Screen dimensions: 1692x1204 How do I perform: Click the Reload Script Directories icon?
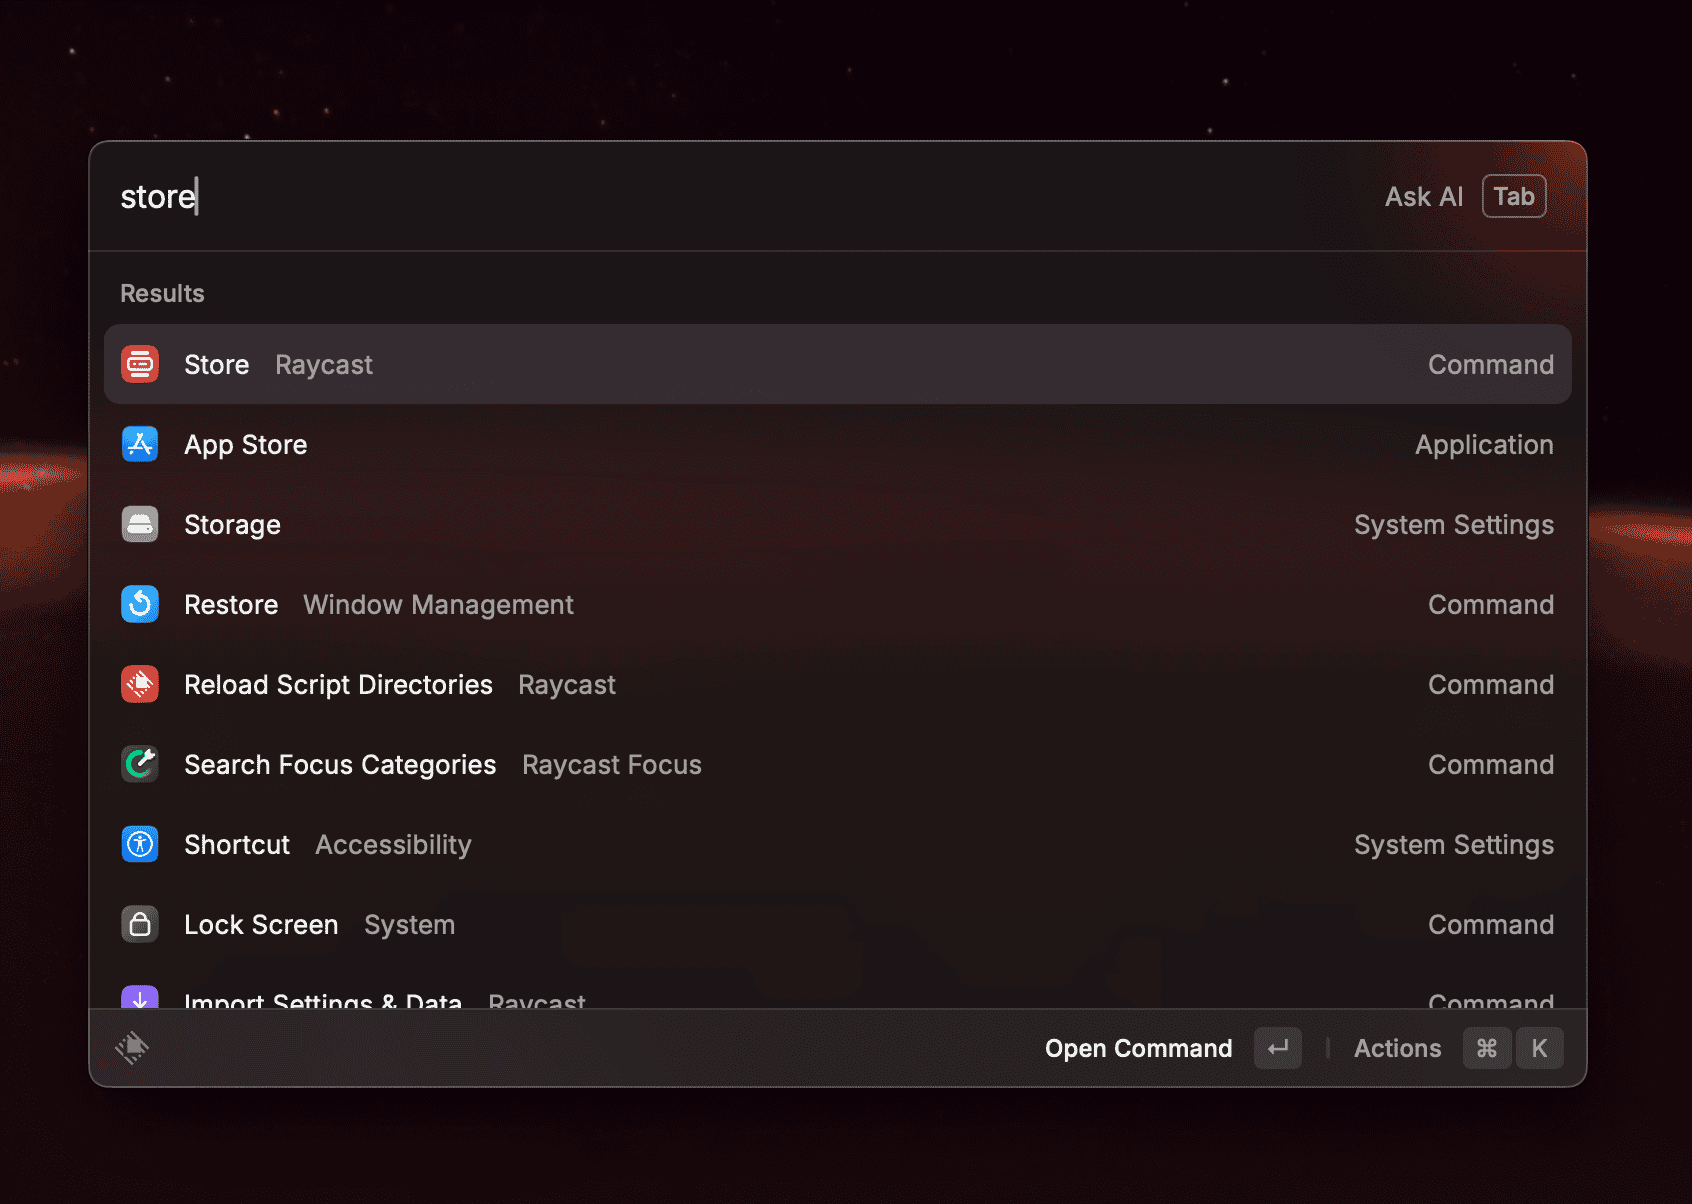pyautogui.click(x=140, y=684)
